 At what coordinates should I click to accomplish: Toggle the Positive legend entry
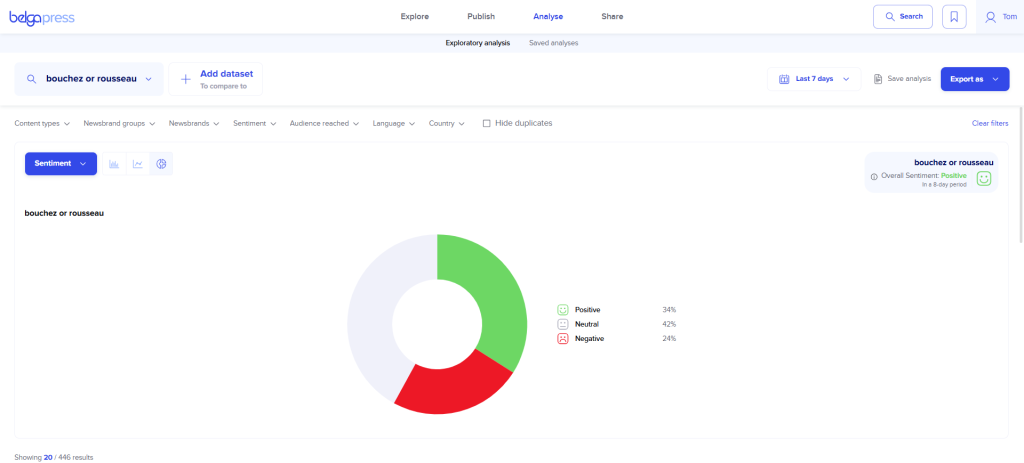coord(587,310)
